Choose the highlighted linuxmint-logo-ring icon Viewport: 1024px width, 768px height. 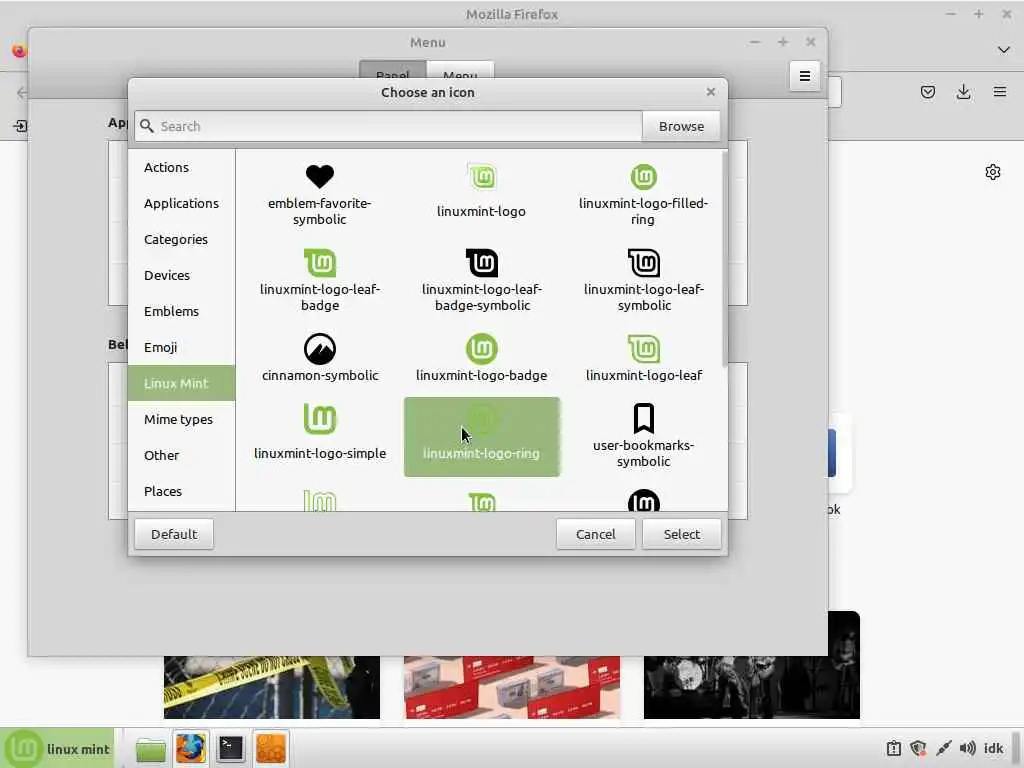click(x=482, y=436)
